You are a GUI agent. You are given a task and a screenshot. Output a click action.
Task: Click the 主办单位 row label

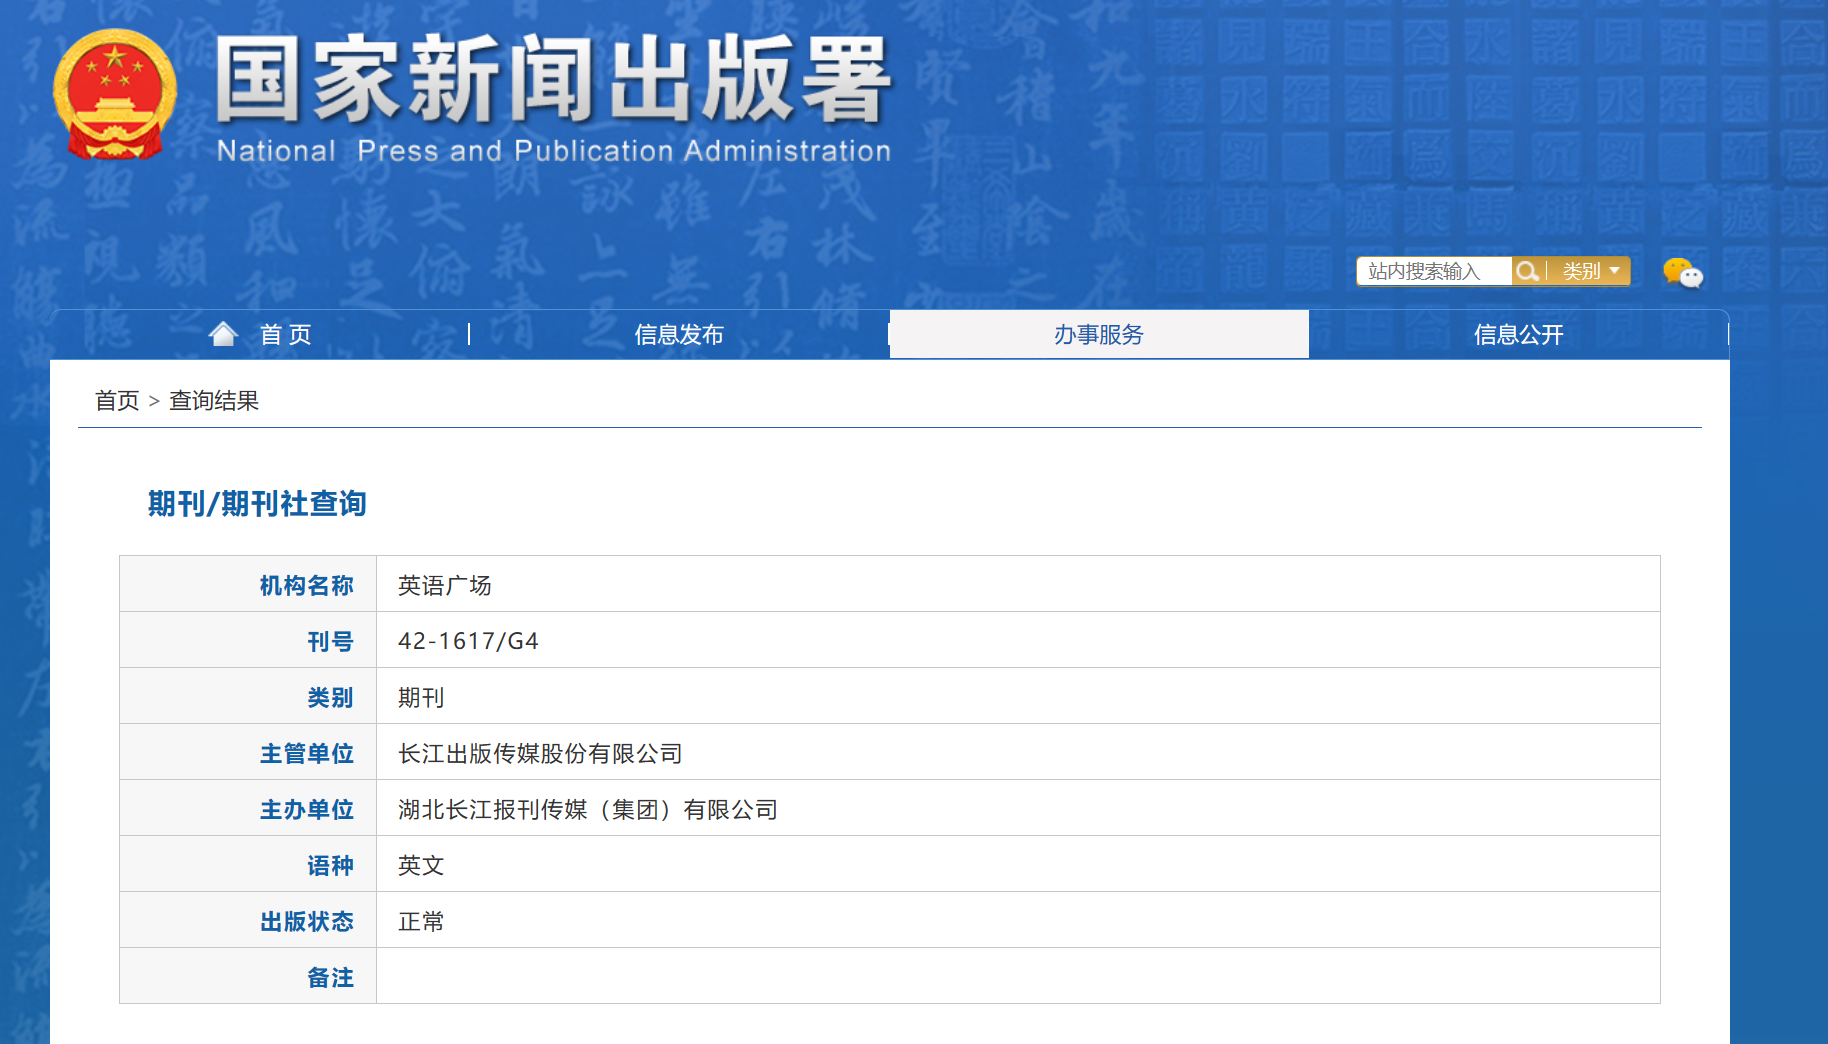[x=307, y=809]
